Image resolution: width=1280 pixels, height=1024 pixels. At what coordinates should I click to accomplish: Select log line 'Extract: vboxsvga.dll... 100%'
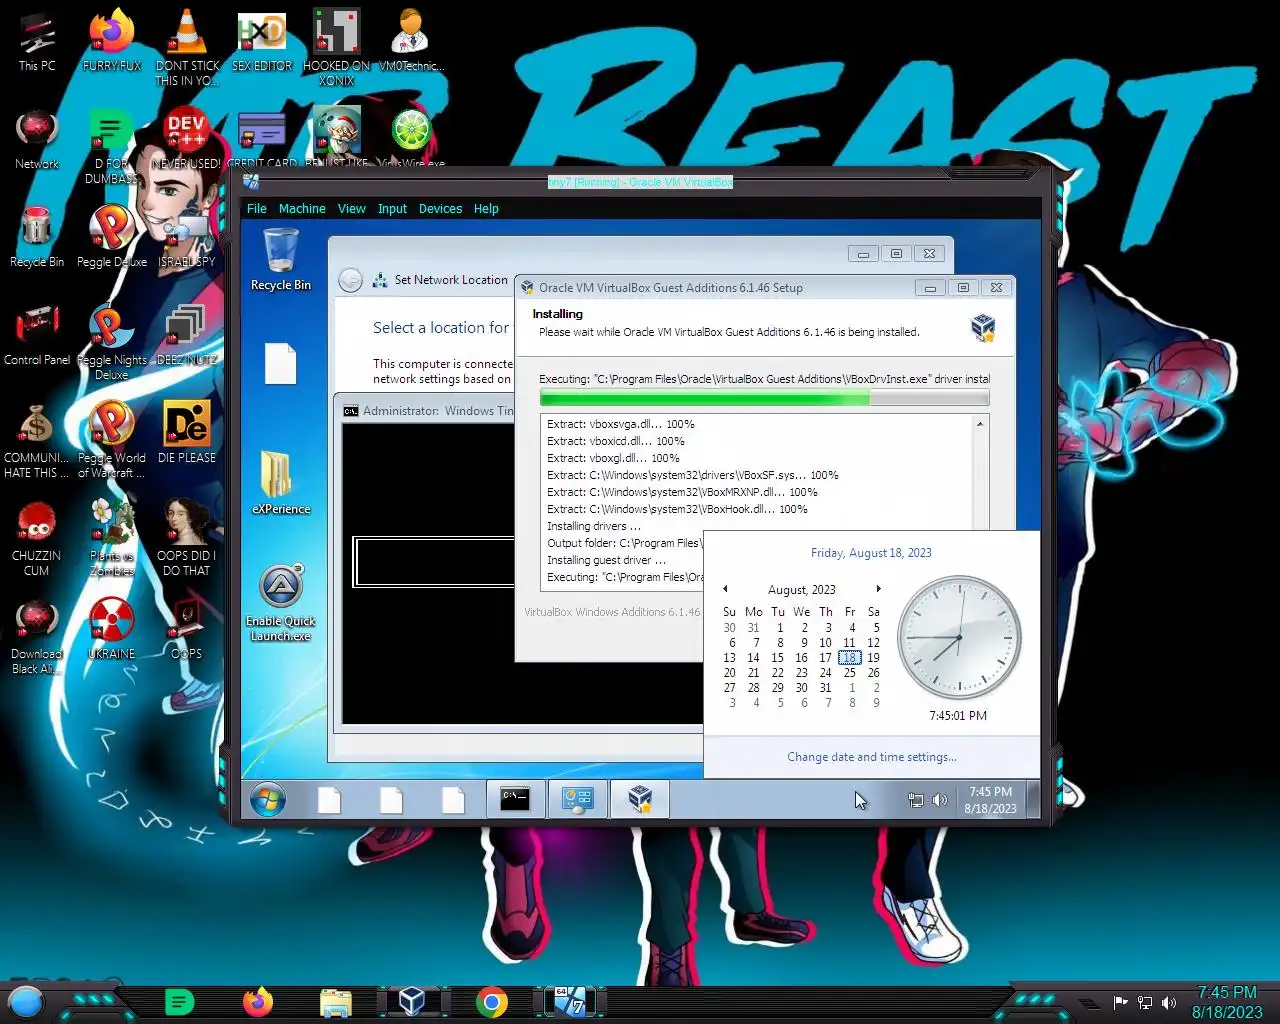[620, 424]
